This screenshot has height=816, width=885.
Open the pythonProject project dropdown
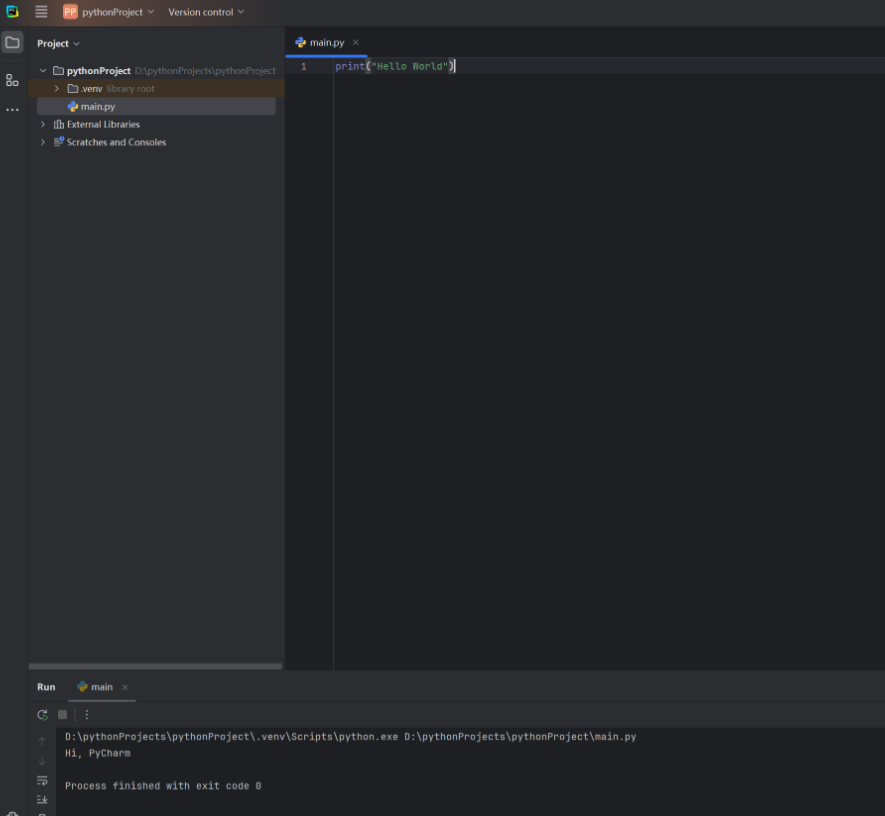pyautogui.click(x=108, y=12)
